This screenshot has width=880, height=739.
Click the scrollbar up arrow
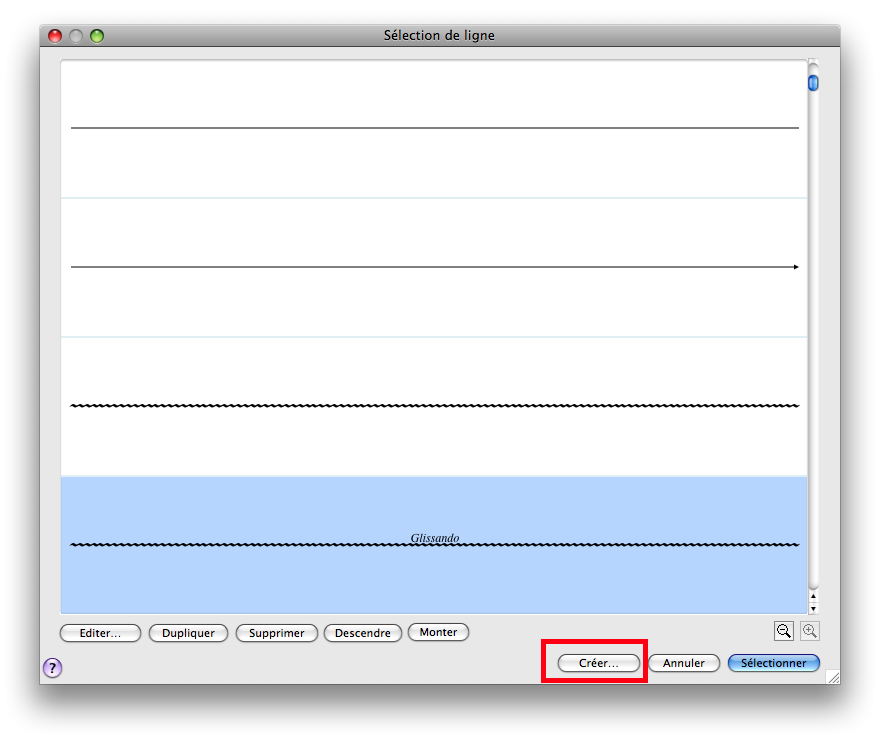(x=813, y=597)
